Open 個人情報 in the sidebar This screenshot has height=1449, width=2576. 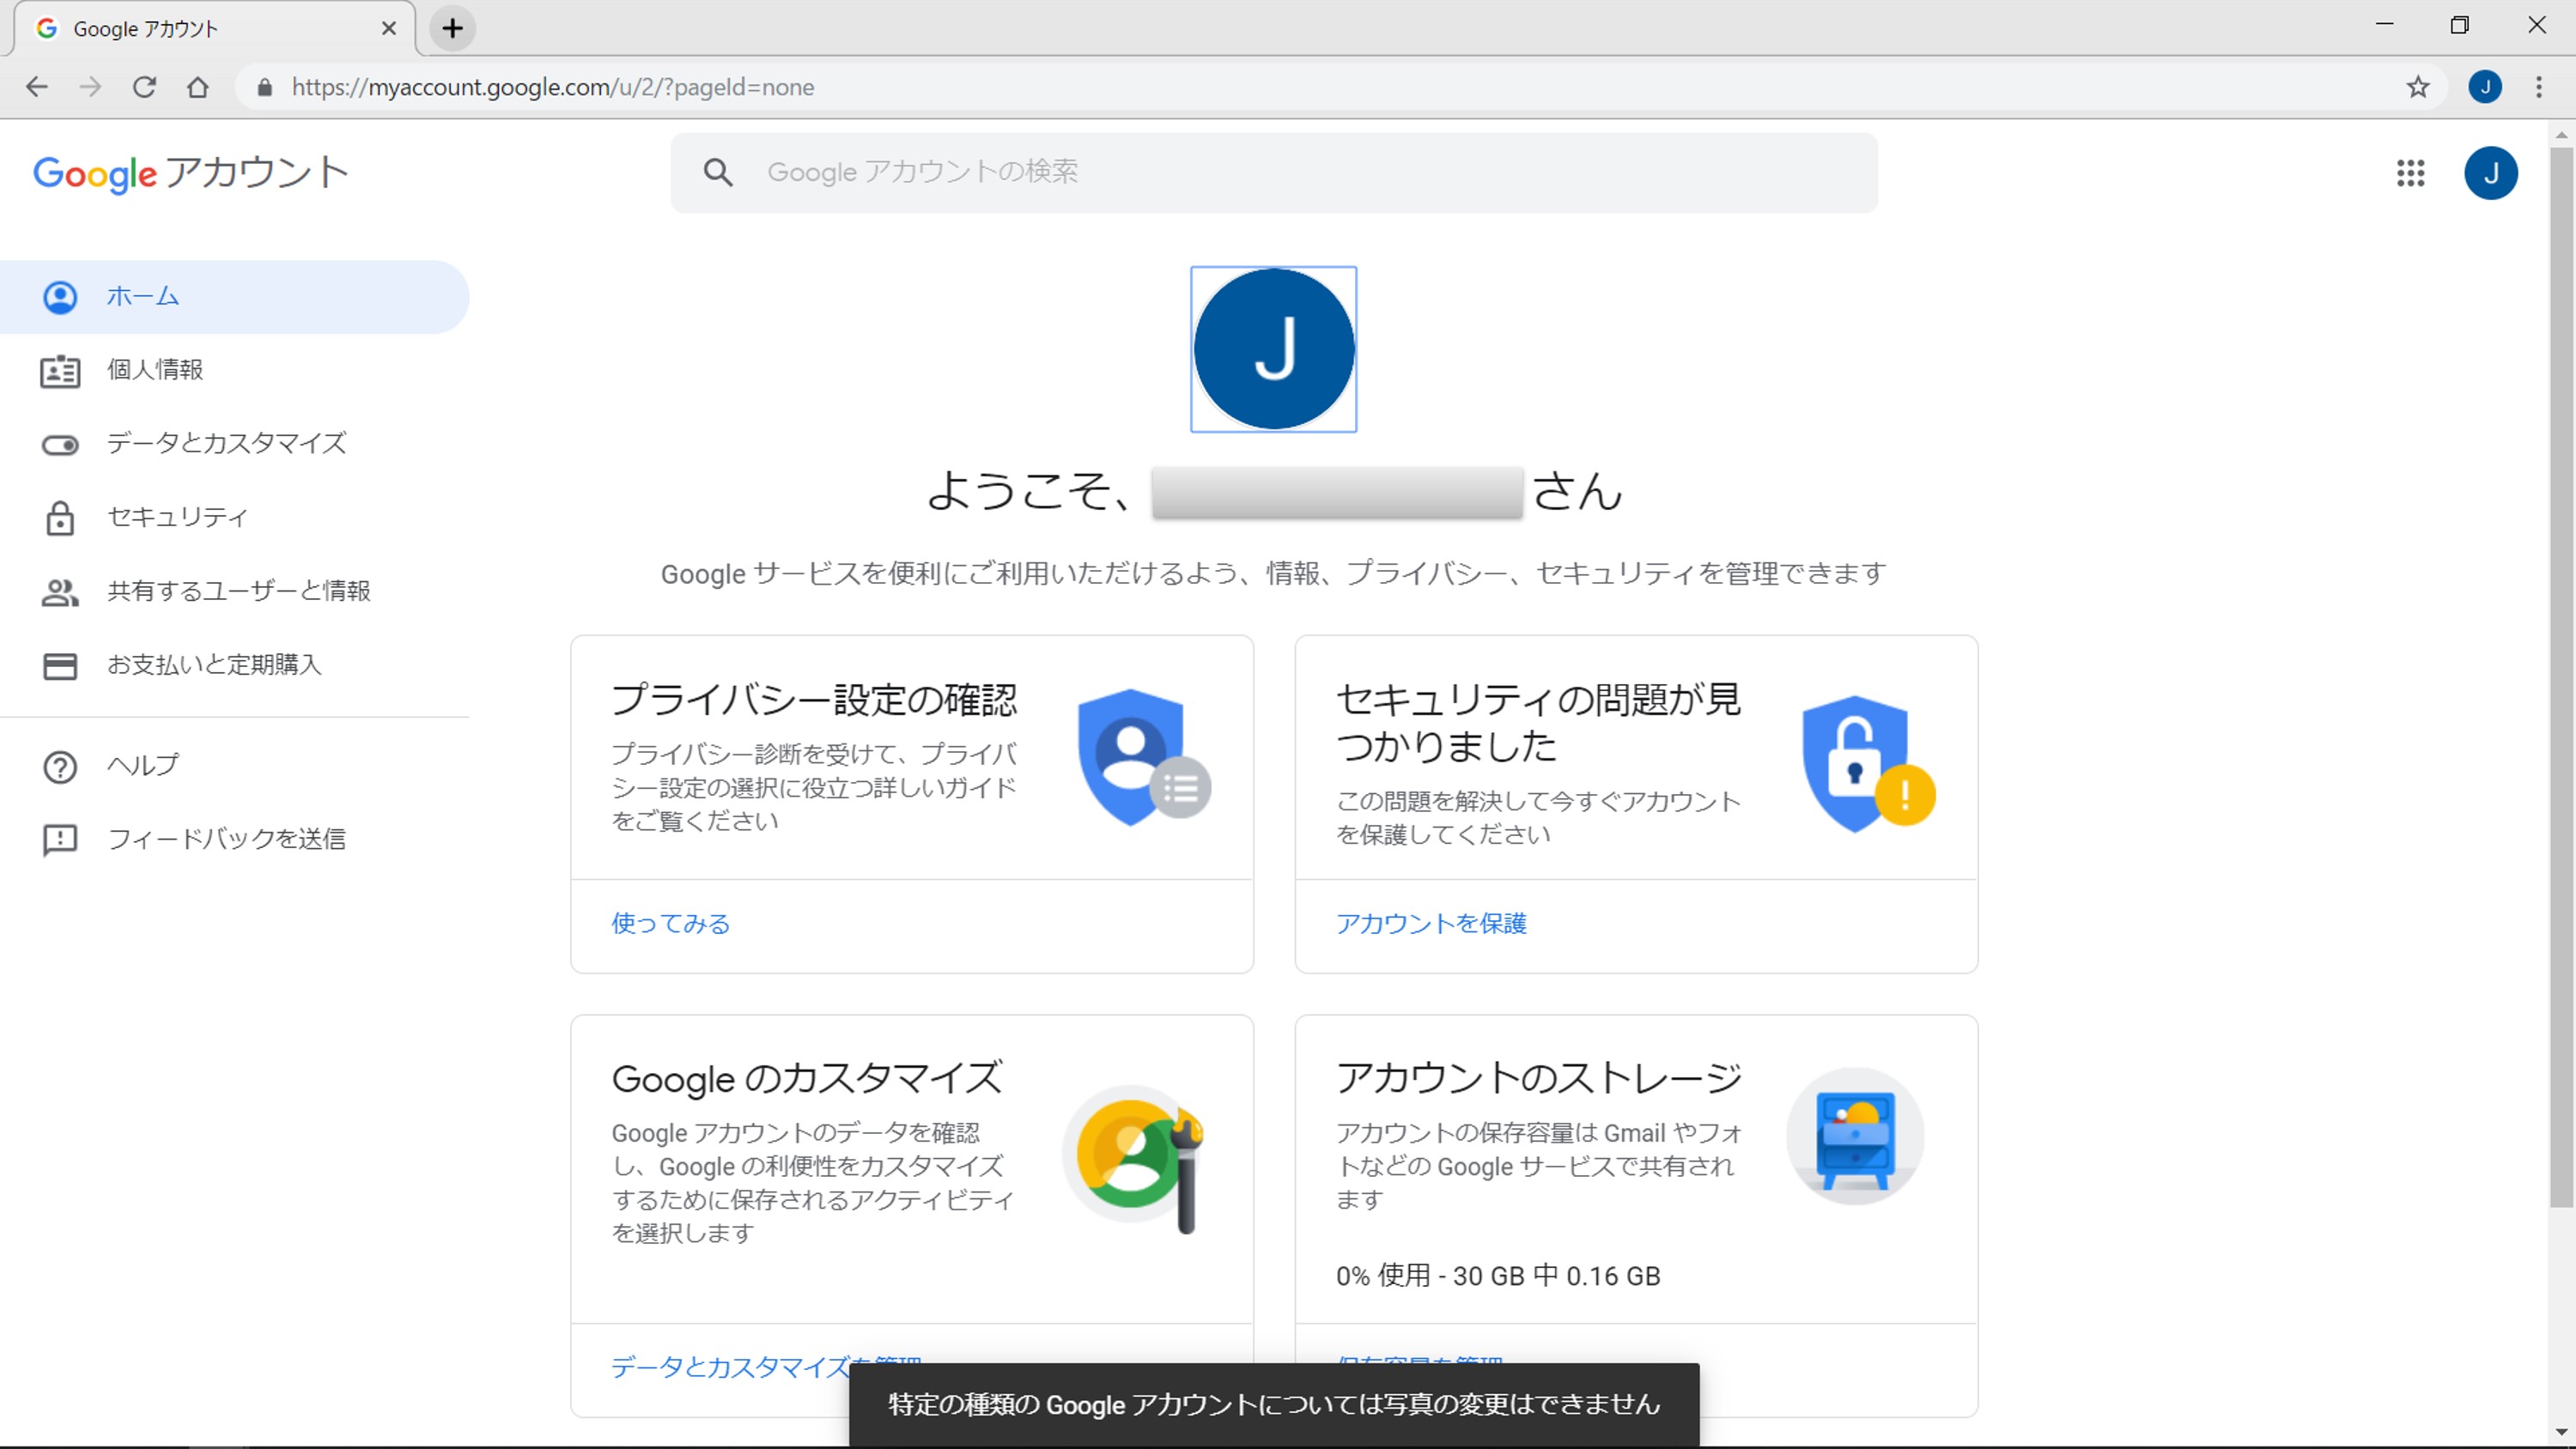(234, 371)
